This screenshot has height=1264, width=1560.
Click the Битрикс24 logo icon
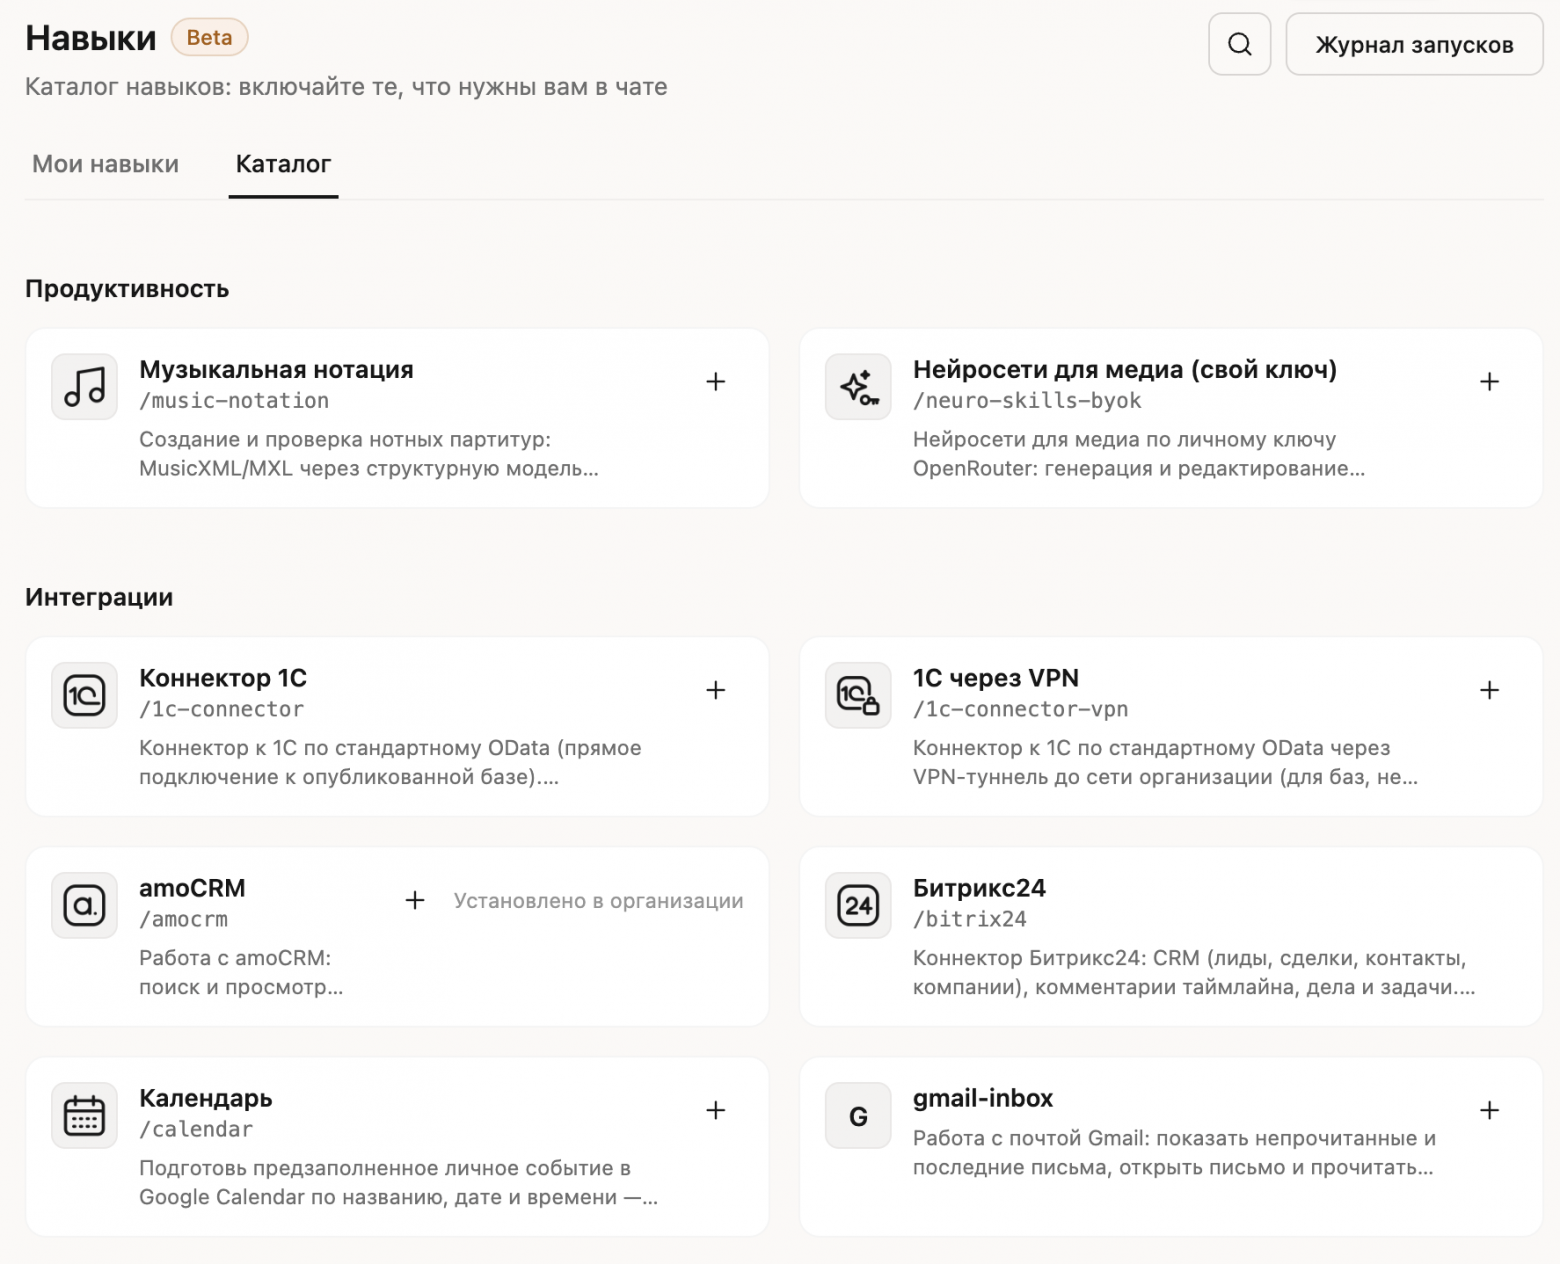tap(858, 905)
